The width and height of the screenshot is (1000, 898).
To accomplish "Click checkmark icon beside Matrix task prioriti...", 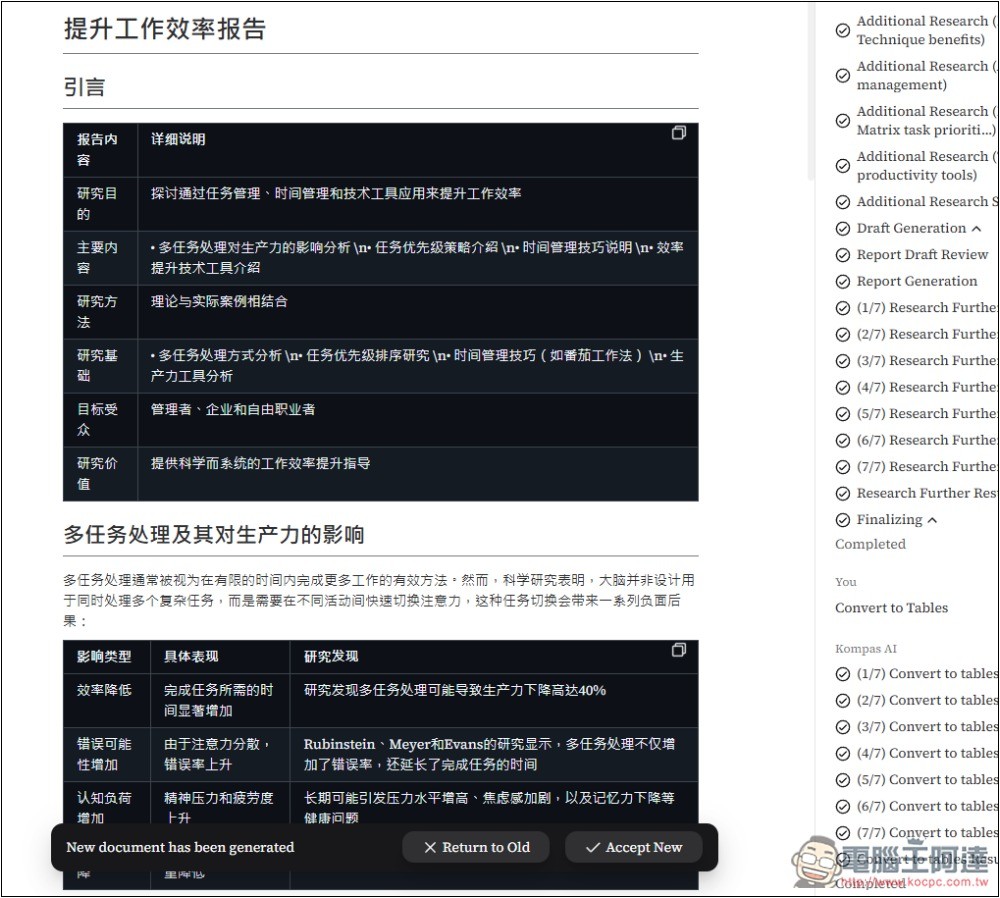I will (842, 121).
